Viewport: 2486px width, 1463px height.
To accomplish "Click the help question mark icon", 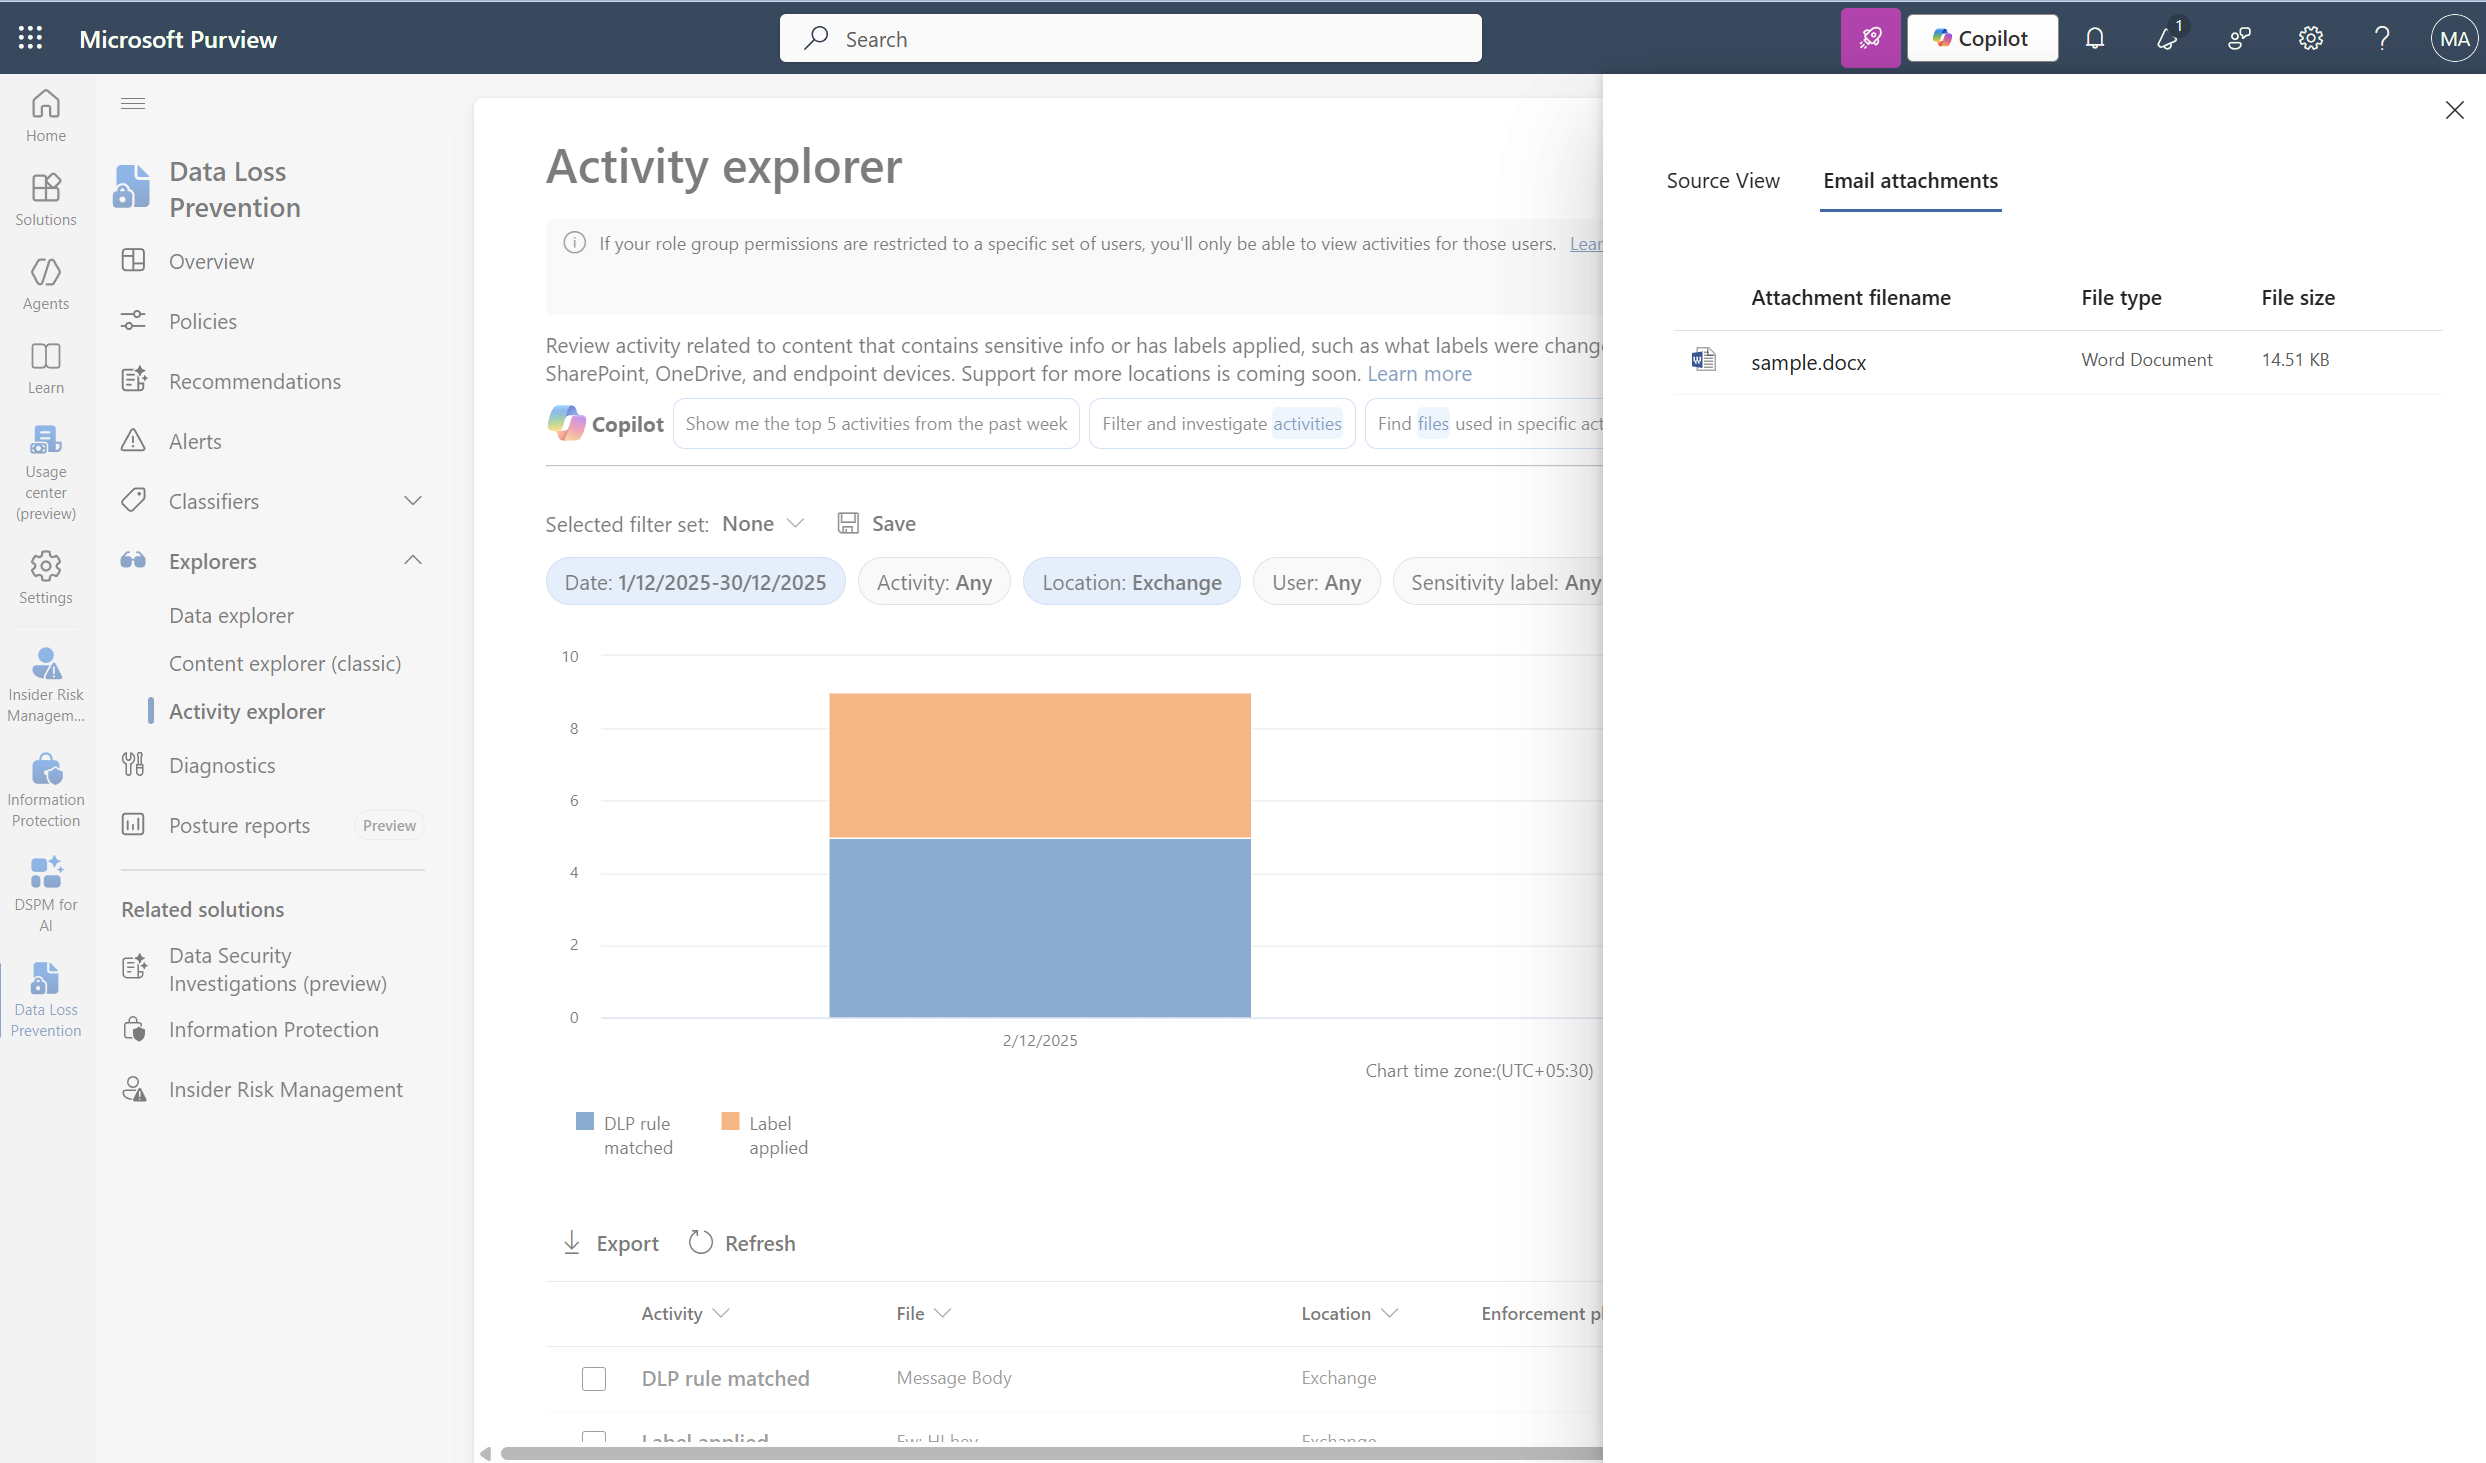I will click(2382, 38).
